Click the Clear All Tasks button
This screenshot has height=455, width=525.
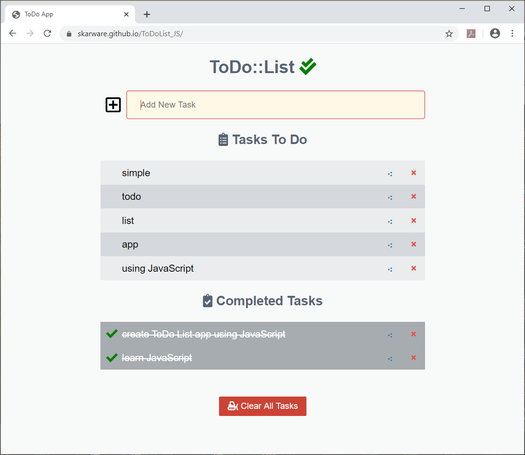coord(262,406)
